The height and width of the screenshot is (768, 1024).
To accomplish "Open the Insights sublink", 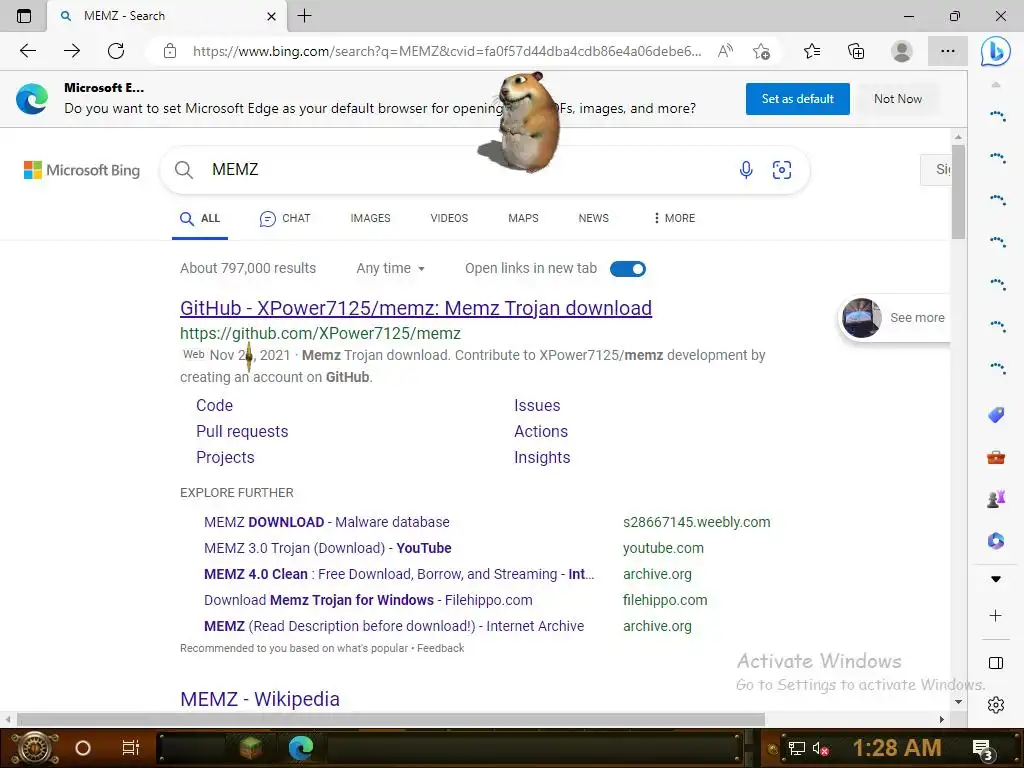I will [542, 457].
